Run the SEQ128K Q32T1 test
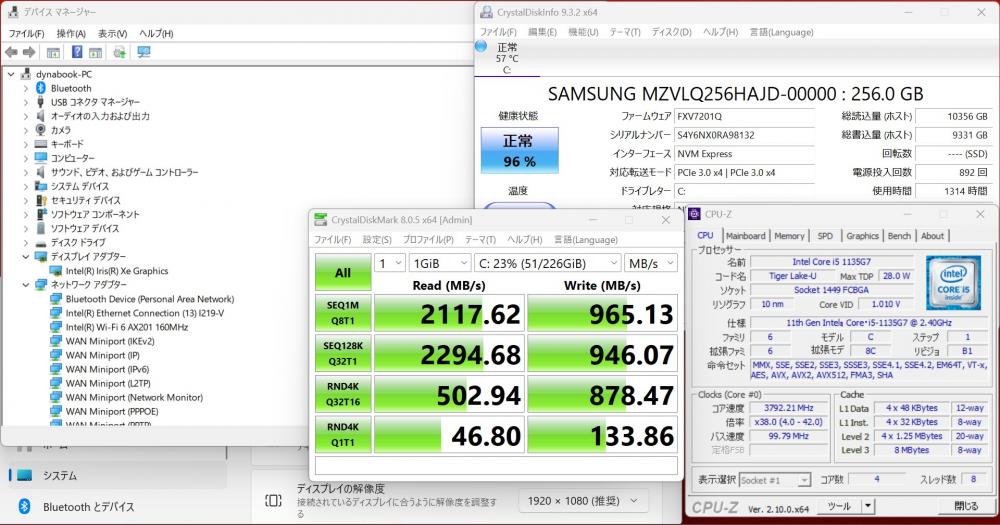Viewport: 1000px width, 525px height. [343, 353]
